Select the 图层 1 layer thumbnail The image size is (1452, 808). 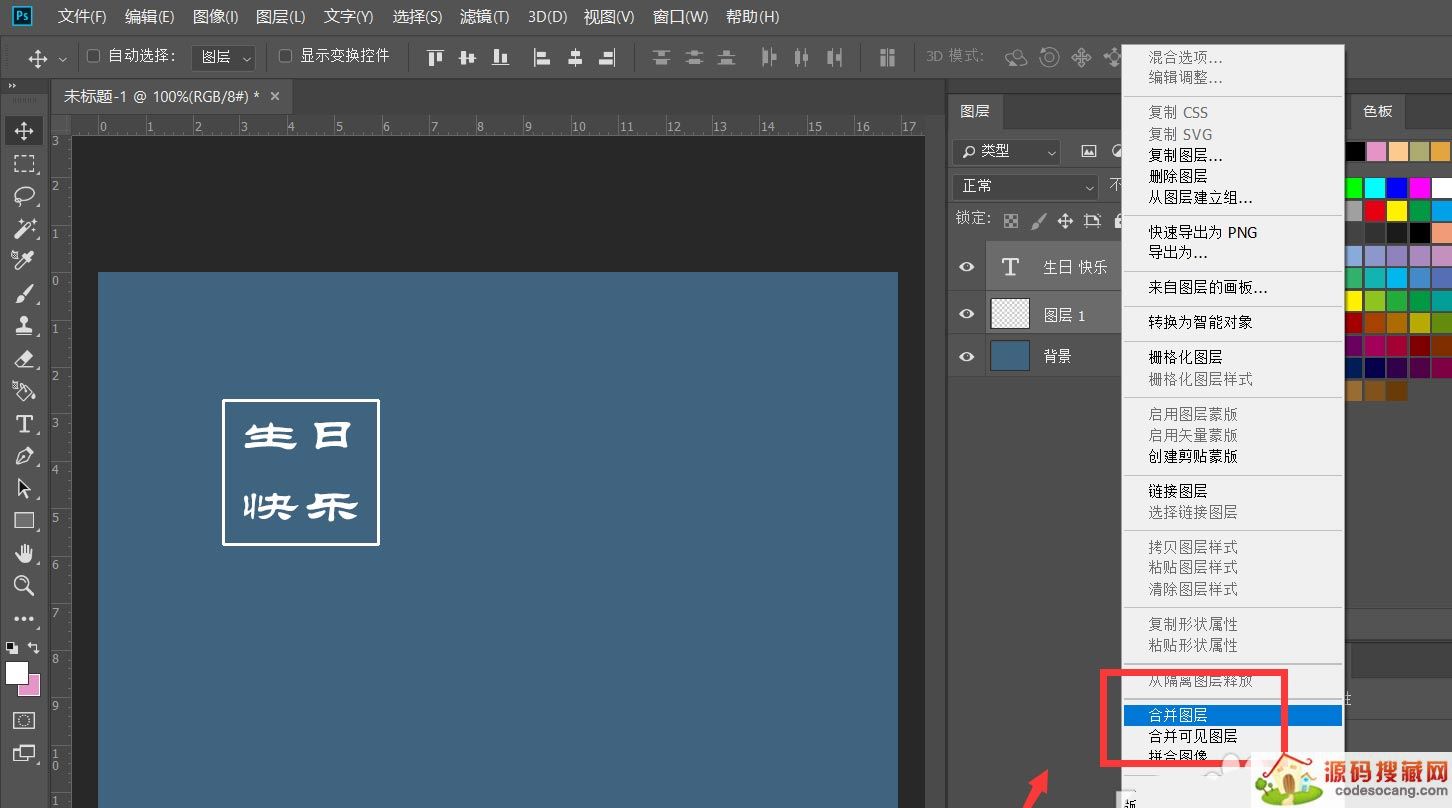[1010, 314]
